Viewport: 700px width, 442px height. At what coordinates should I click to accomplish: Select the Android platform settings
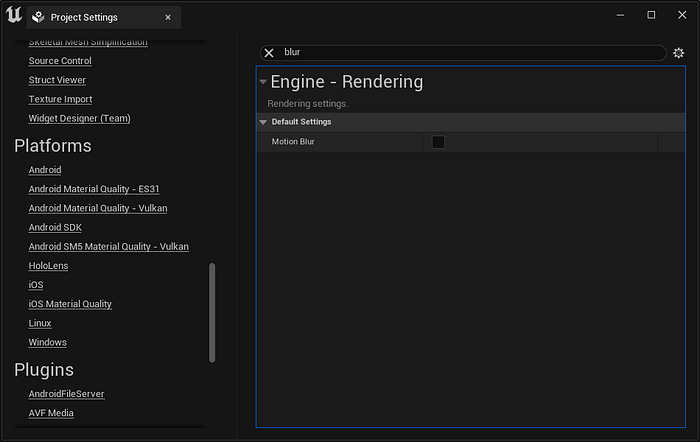click(x=45, y=170)
